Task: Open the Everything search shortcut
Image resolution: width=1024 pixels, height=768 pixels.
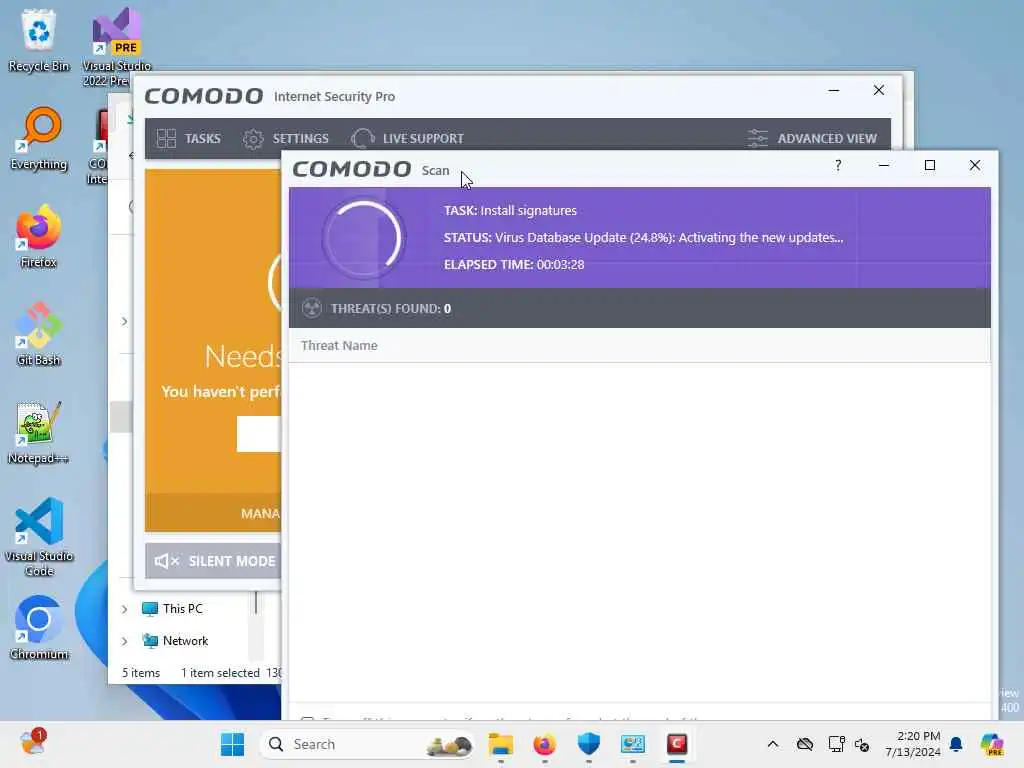Action: click(x=39, y=138)
